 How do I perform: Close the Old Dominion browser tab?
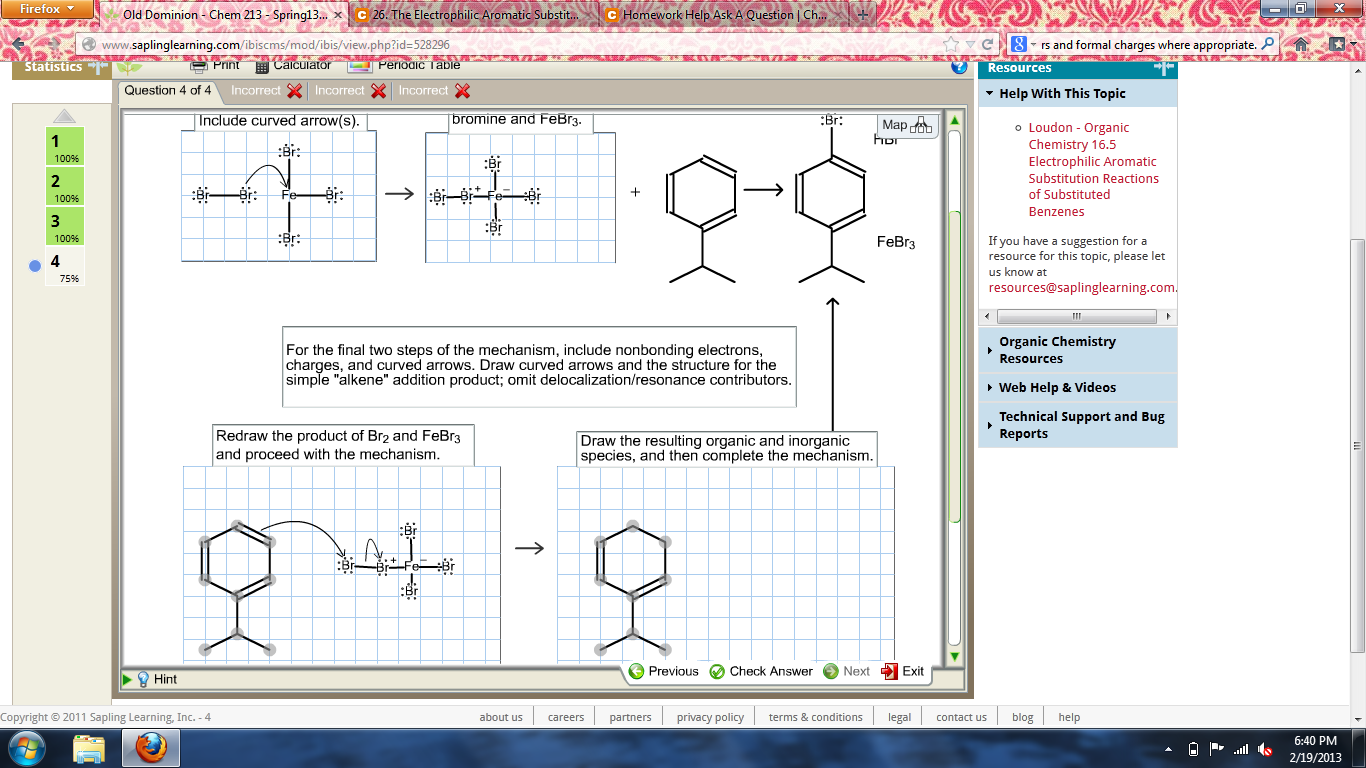(x=337, y=16)
